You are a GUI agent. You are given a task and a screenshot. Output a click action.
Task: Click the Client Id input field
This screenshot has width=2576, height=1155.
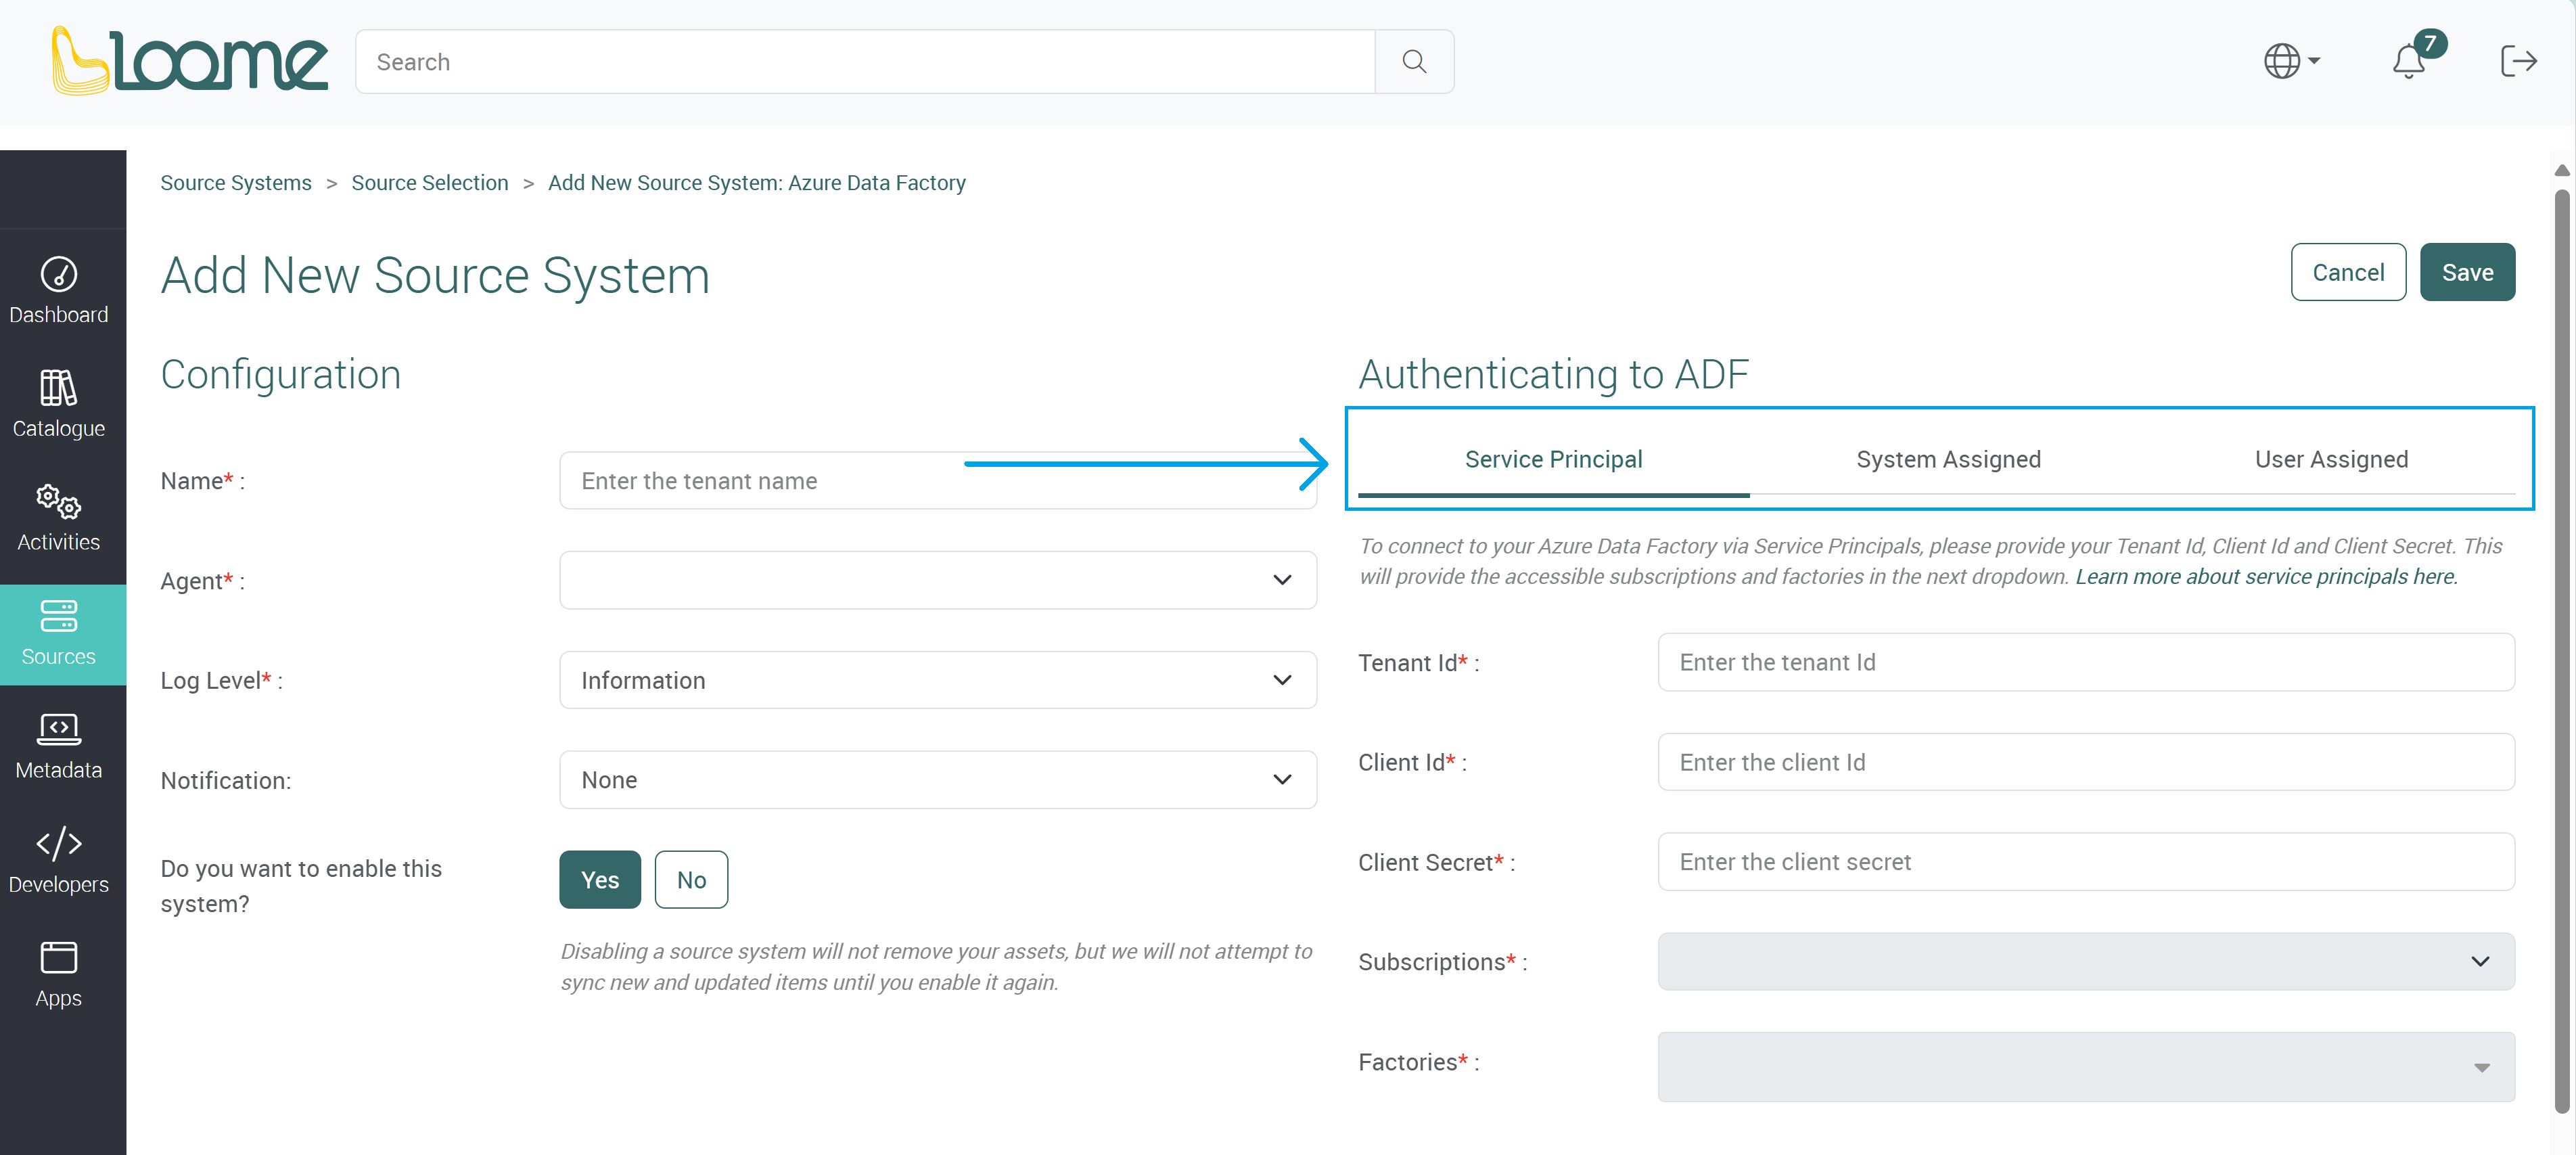click(x=2086, y=762)
